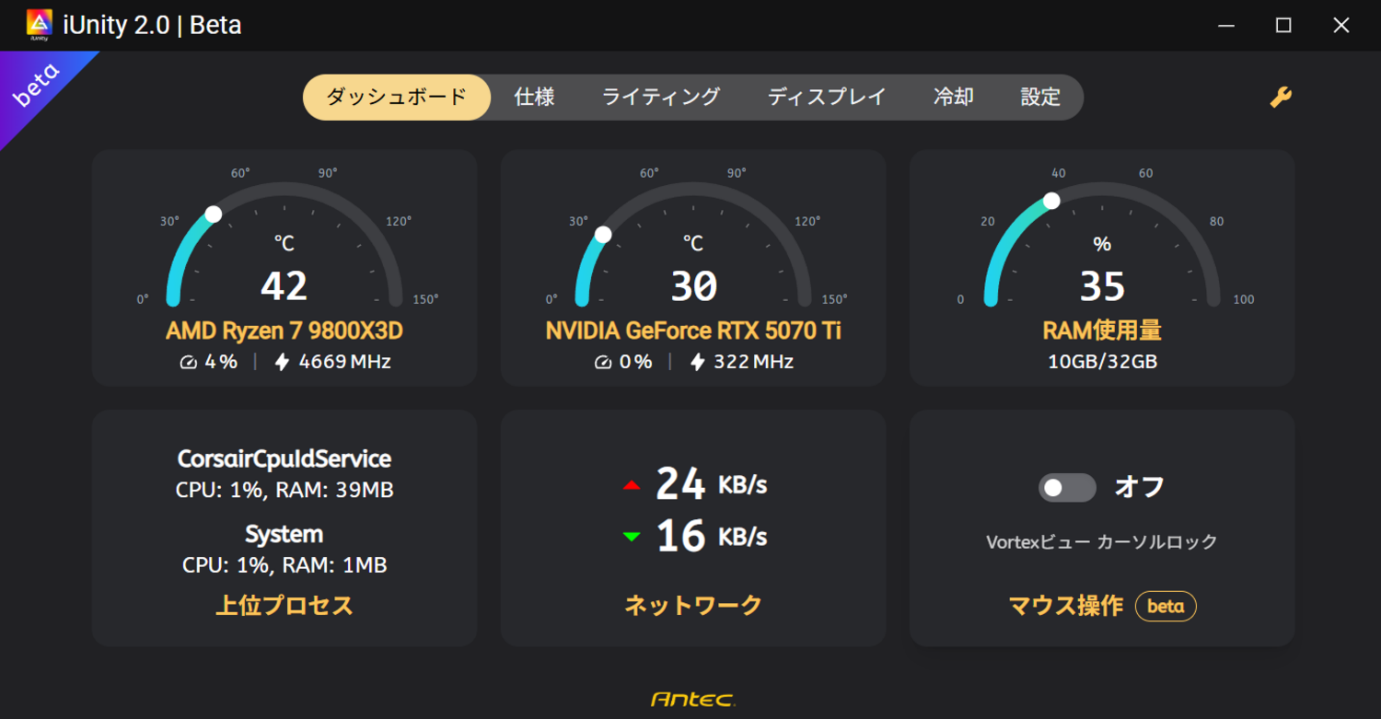Click the GPU load gauge icon beside 0%

point(602,362)
